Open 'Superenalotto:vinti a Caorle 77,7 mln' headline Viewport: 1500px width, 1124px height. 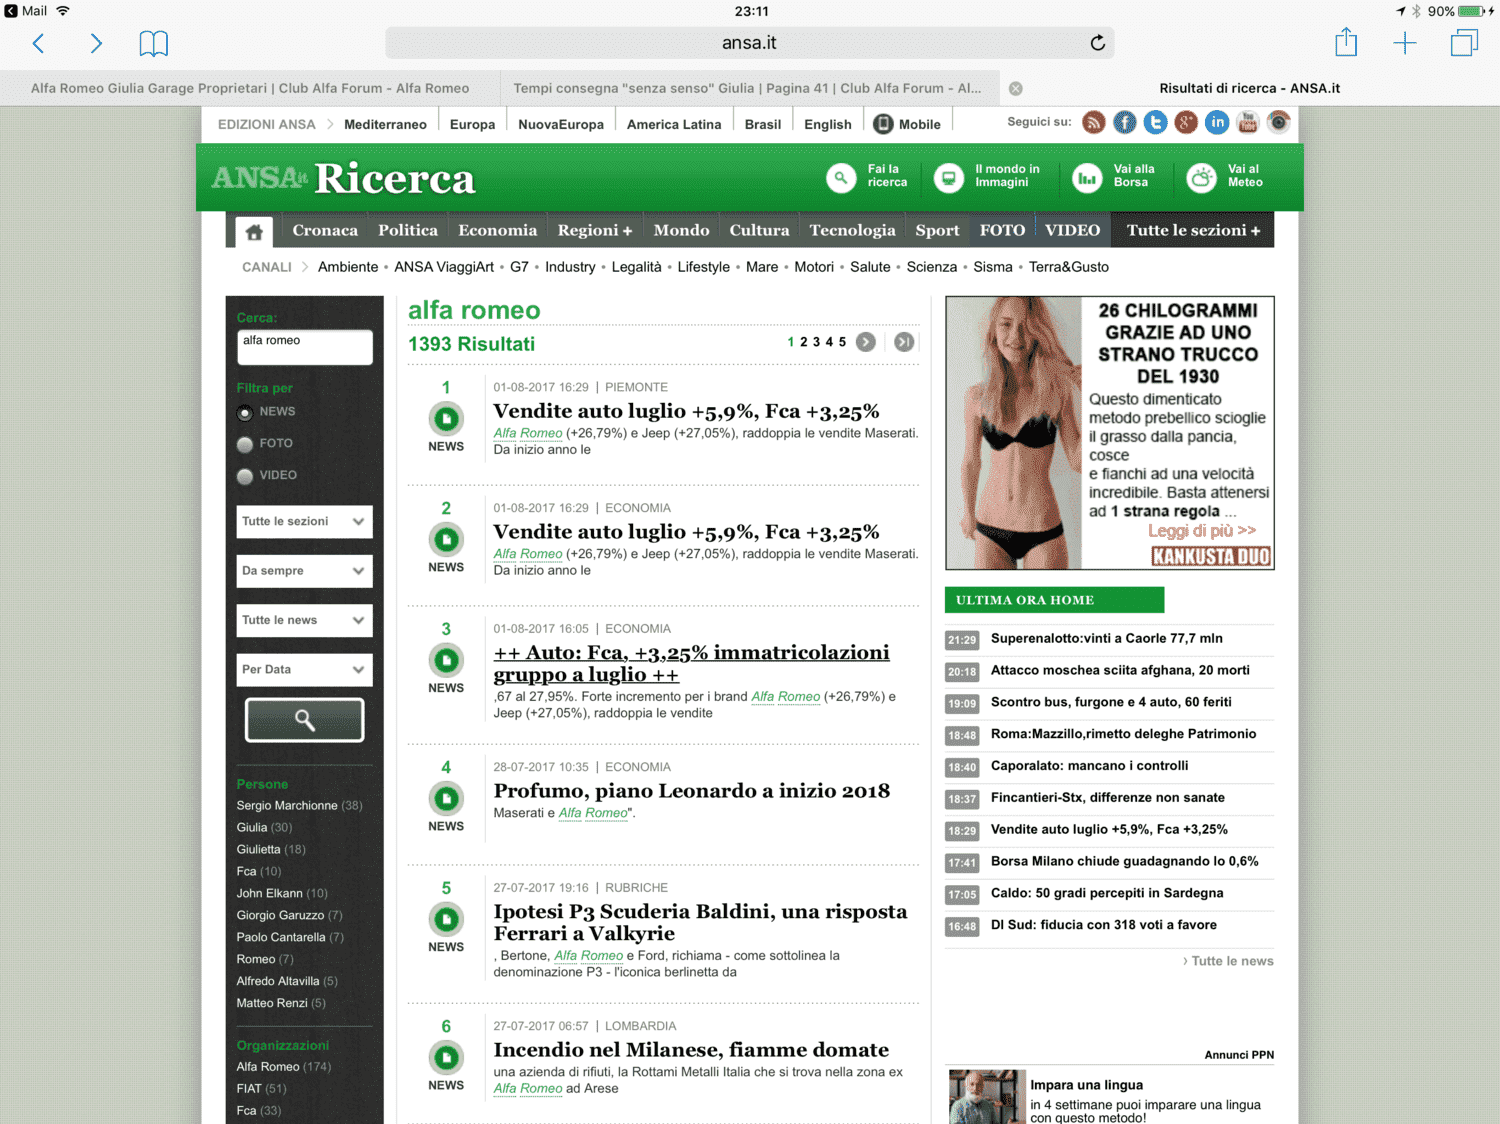(x=1107, y=639)
